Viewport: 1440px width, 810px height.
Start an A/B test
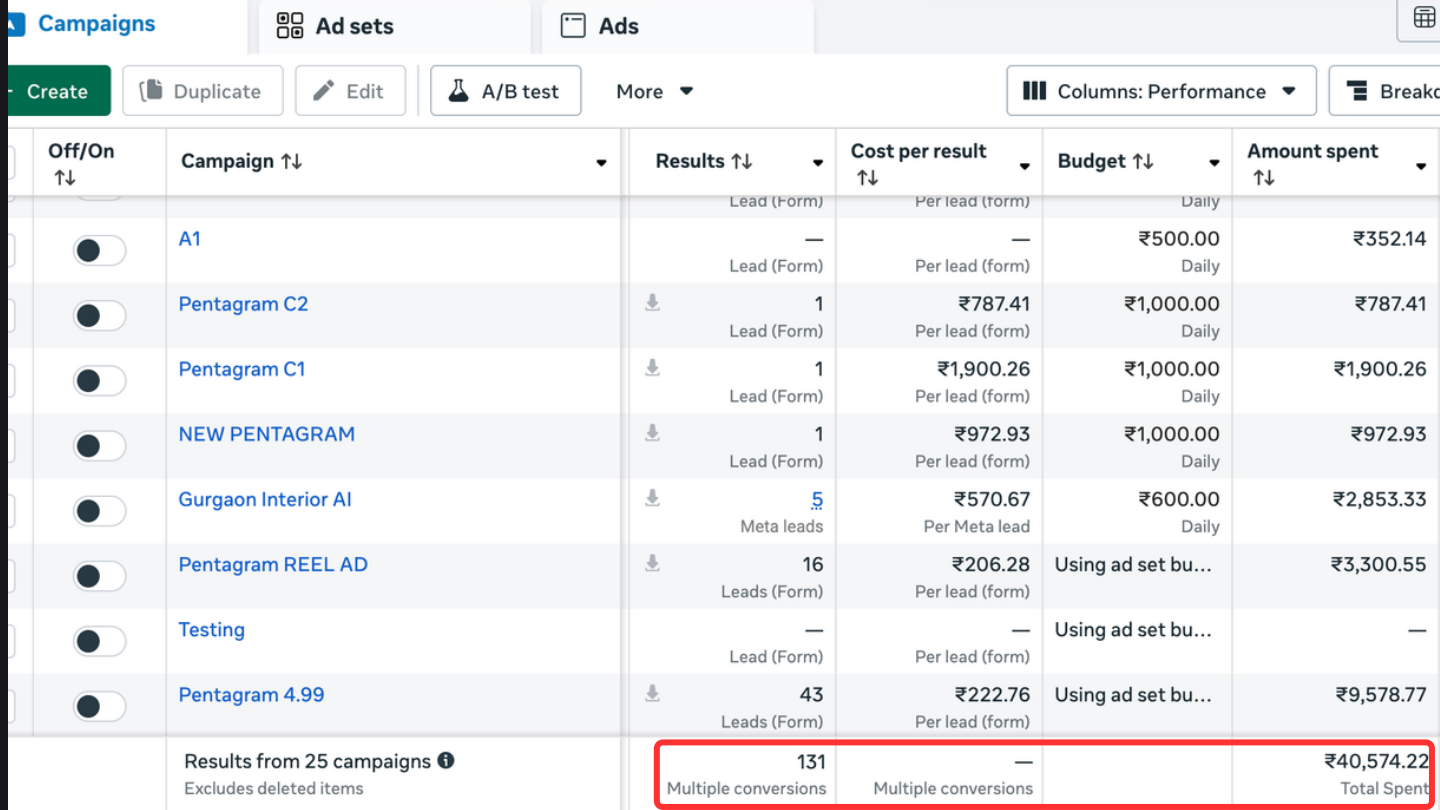(506, 91)
